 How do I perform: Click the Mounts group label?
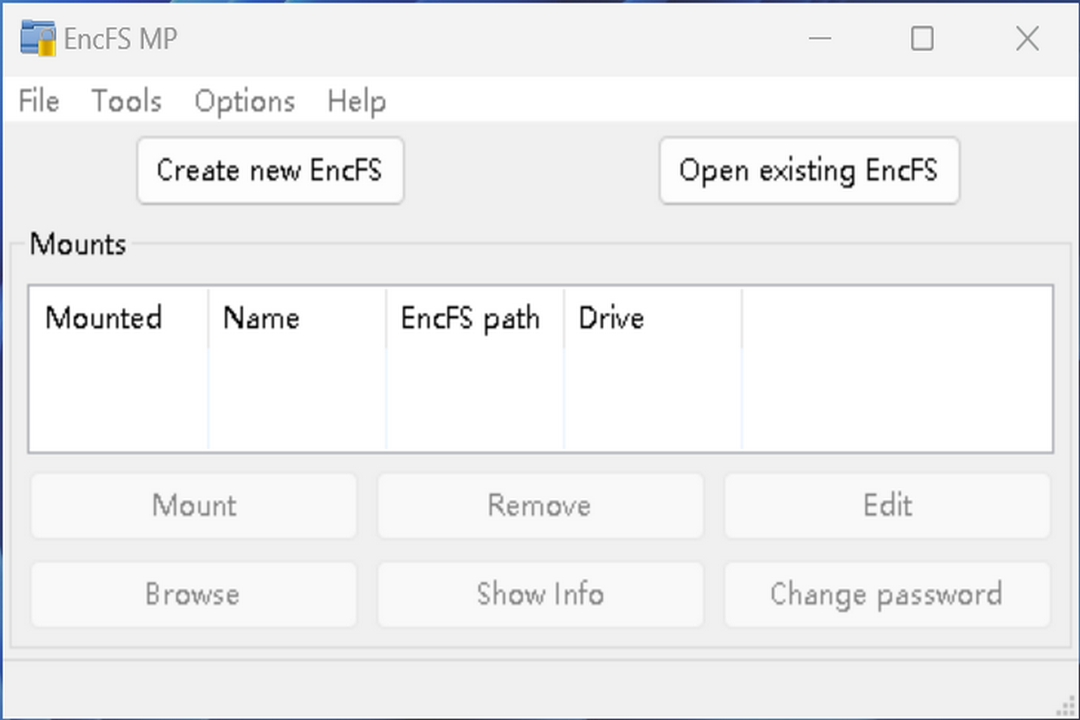(x=77, y=244)
